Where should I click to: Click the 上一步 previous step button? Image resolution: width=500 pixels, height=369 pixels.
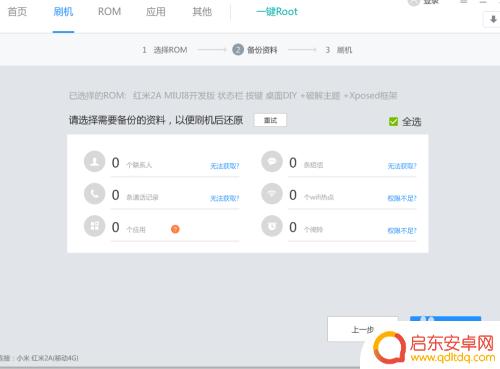(363, 329)
